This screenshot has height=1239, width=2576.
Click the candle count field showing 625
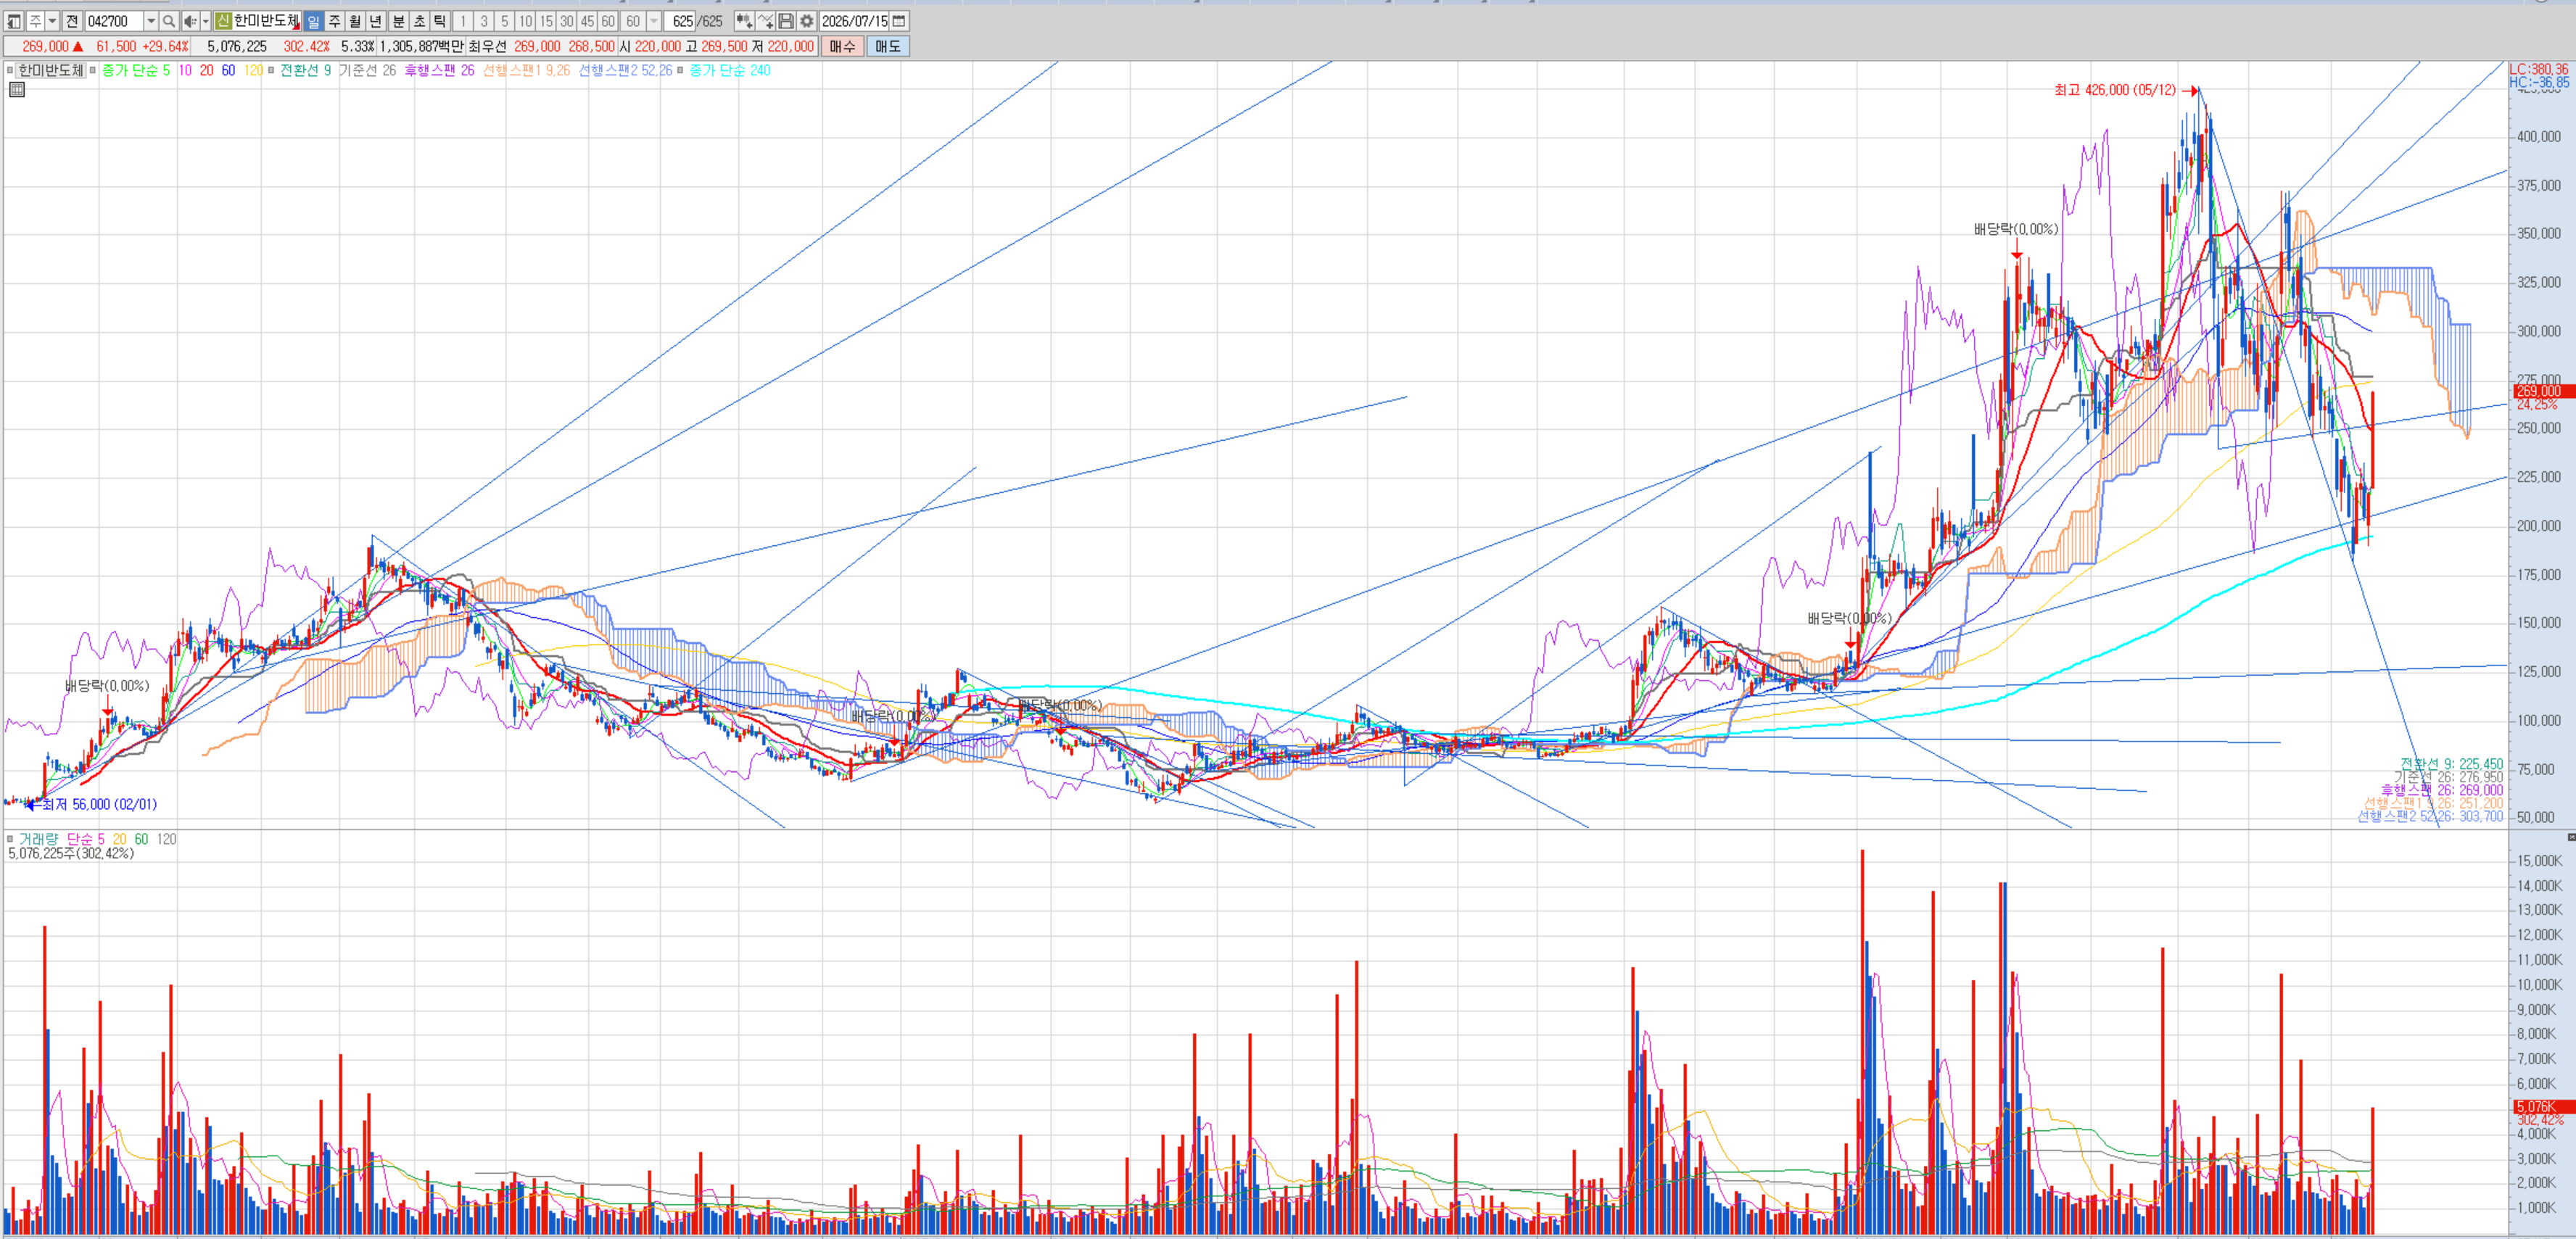(682, 21)
